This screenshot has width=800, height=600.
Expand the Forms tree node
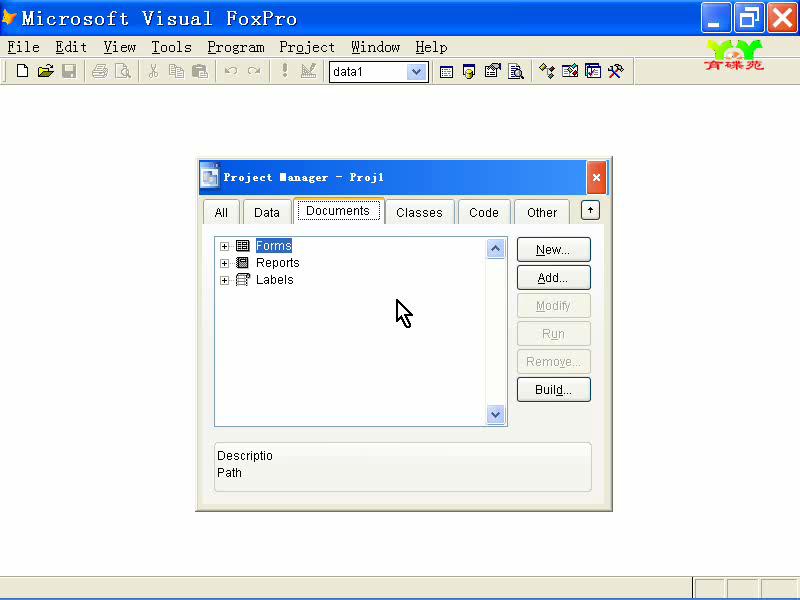224,246
